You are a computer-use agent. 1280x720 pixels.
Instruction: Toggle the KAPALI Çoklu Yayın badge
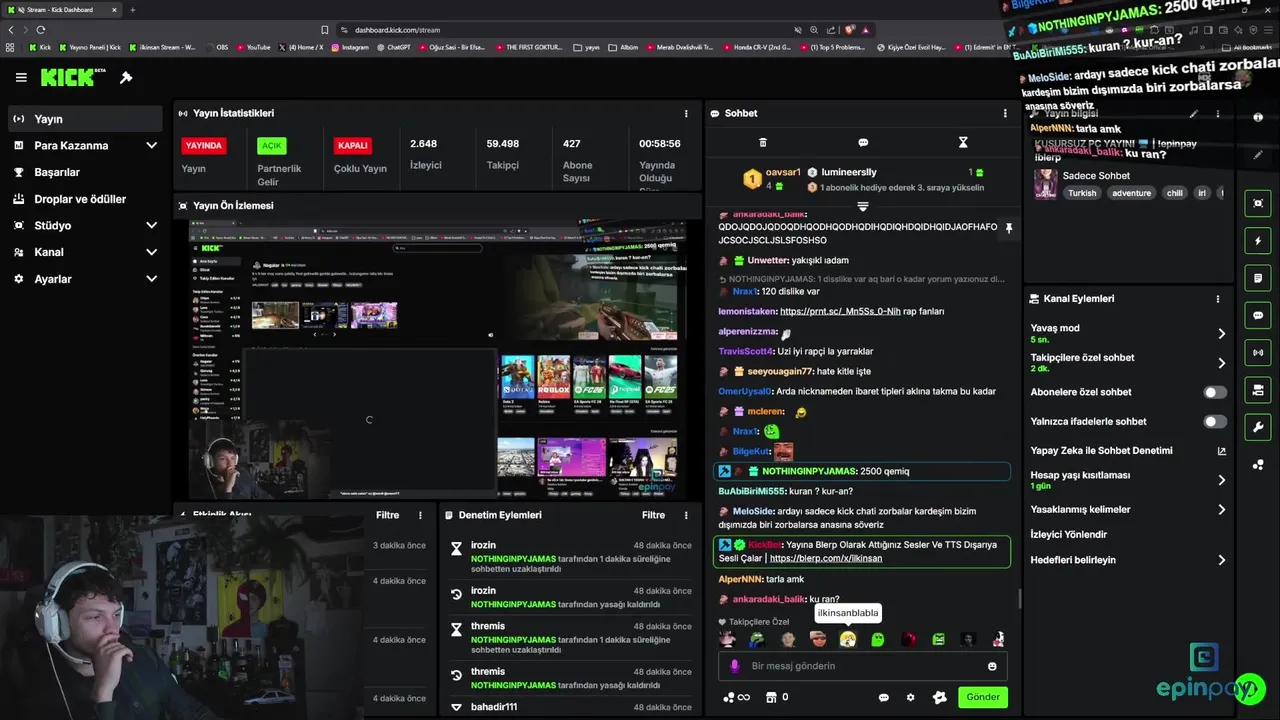(x=352, y=145)
